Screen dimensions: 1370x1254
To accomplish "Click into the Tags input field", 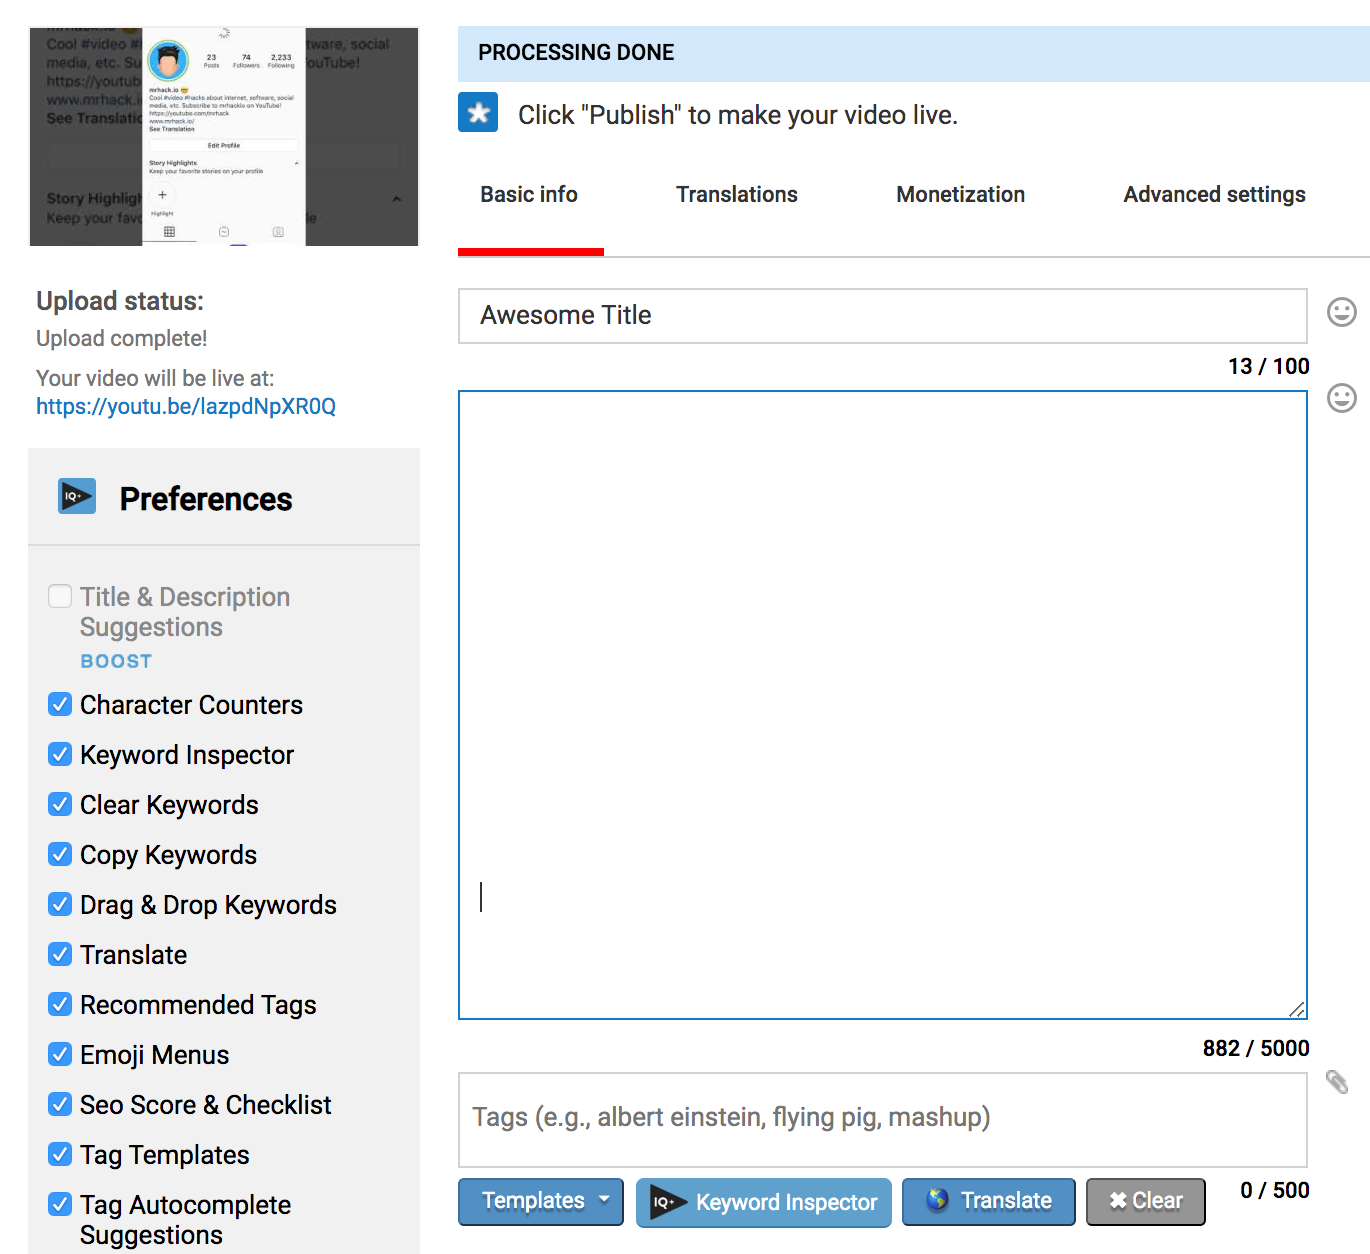I will point(882,1118).
